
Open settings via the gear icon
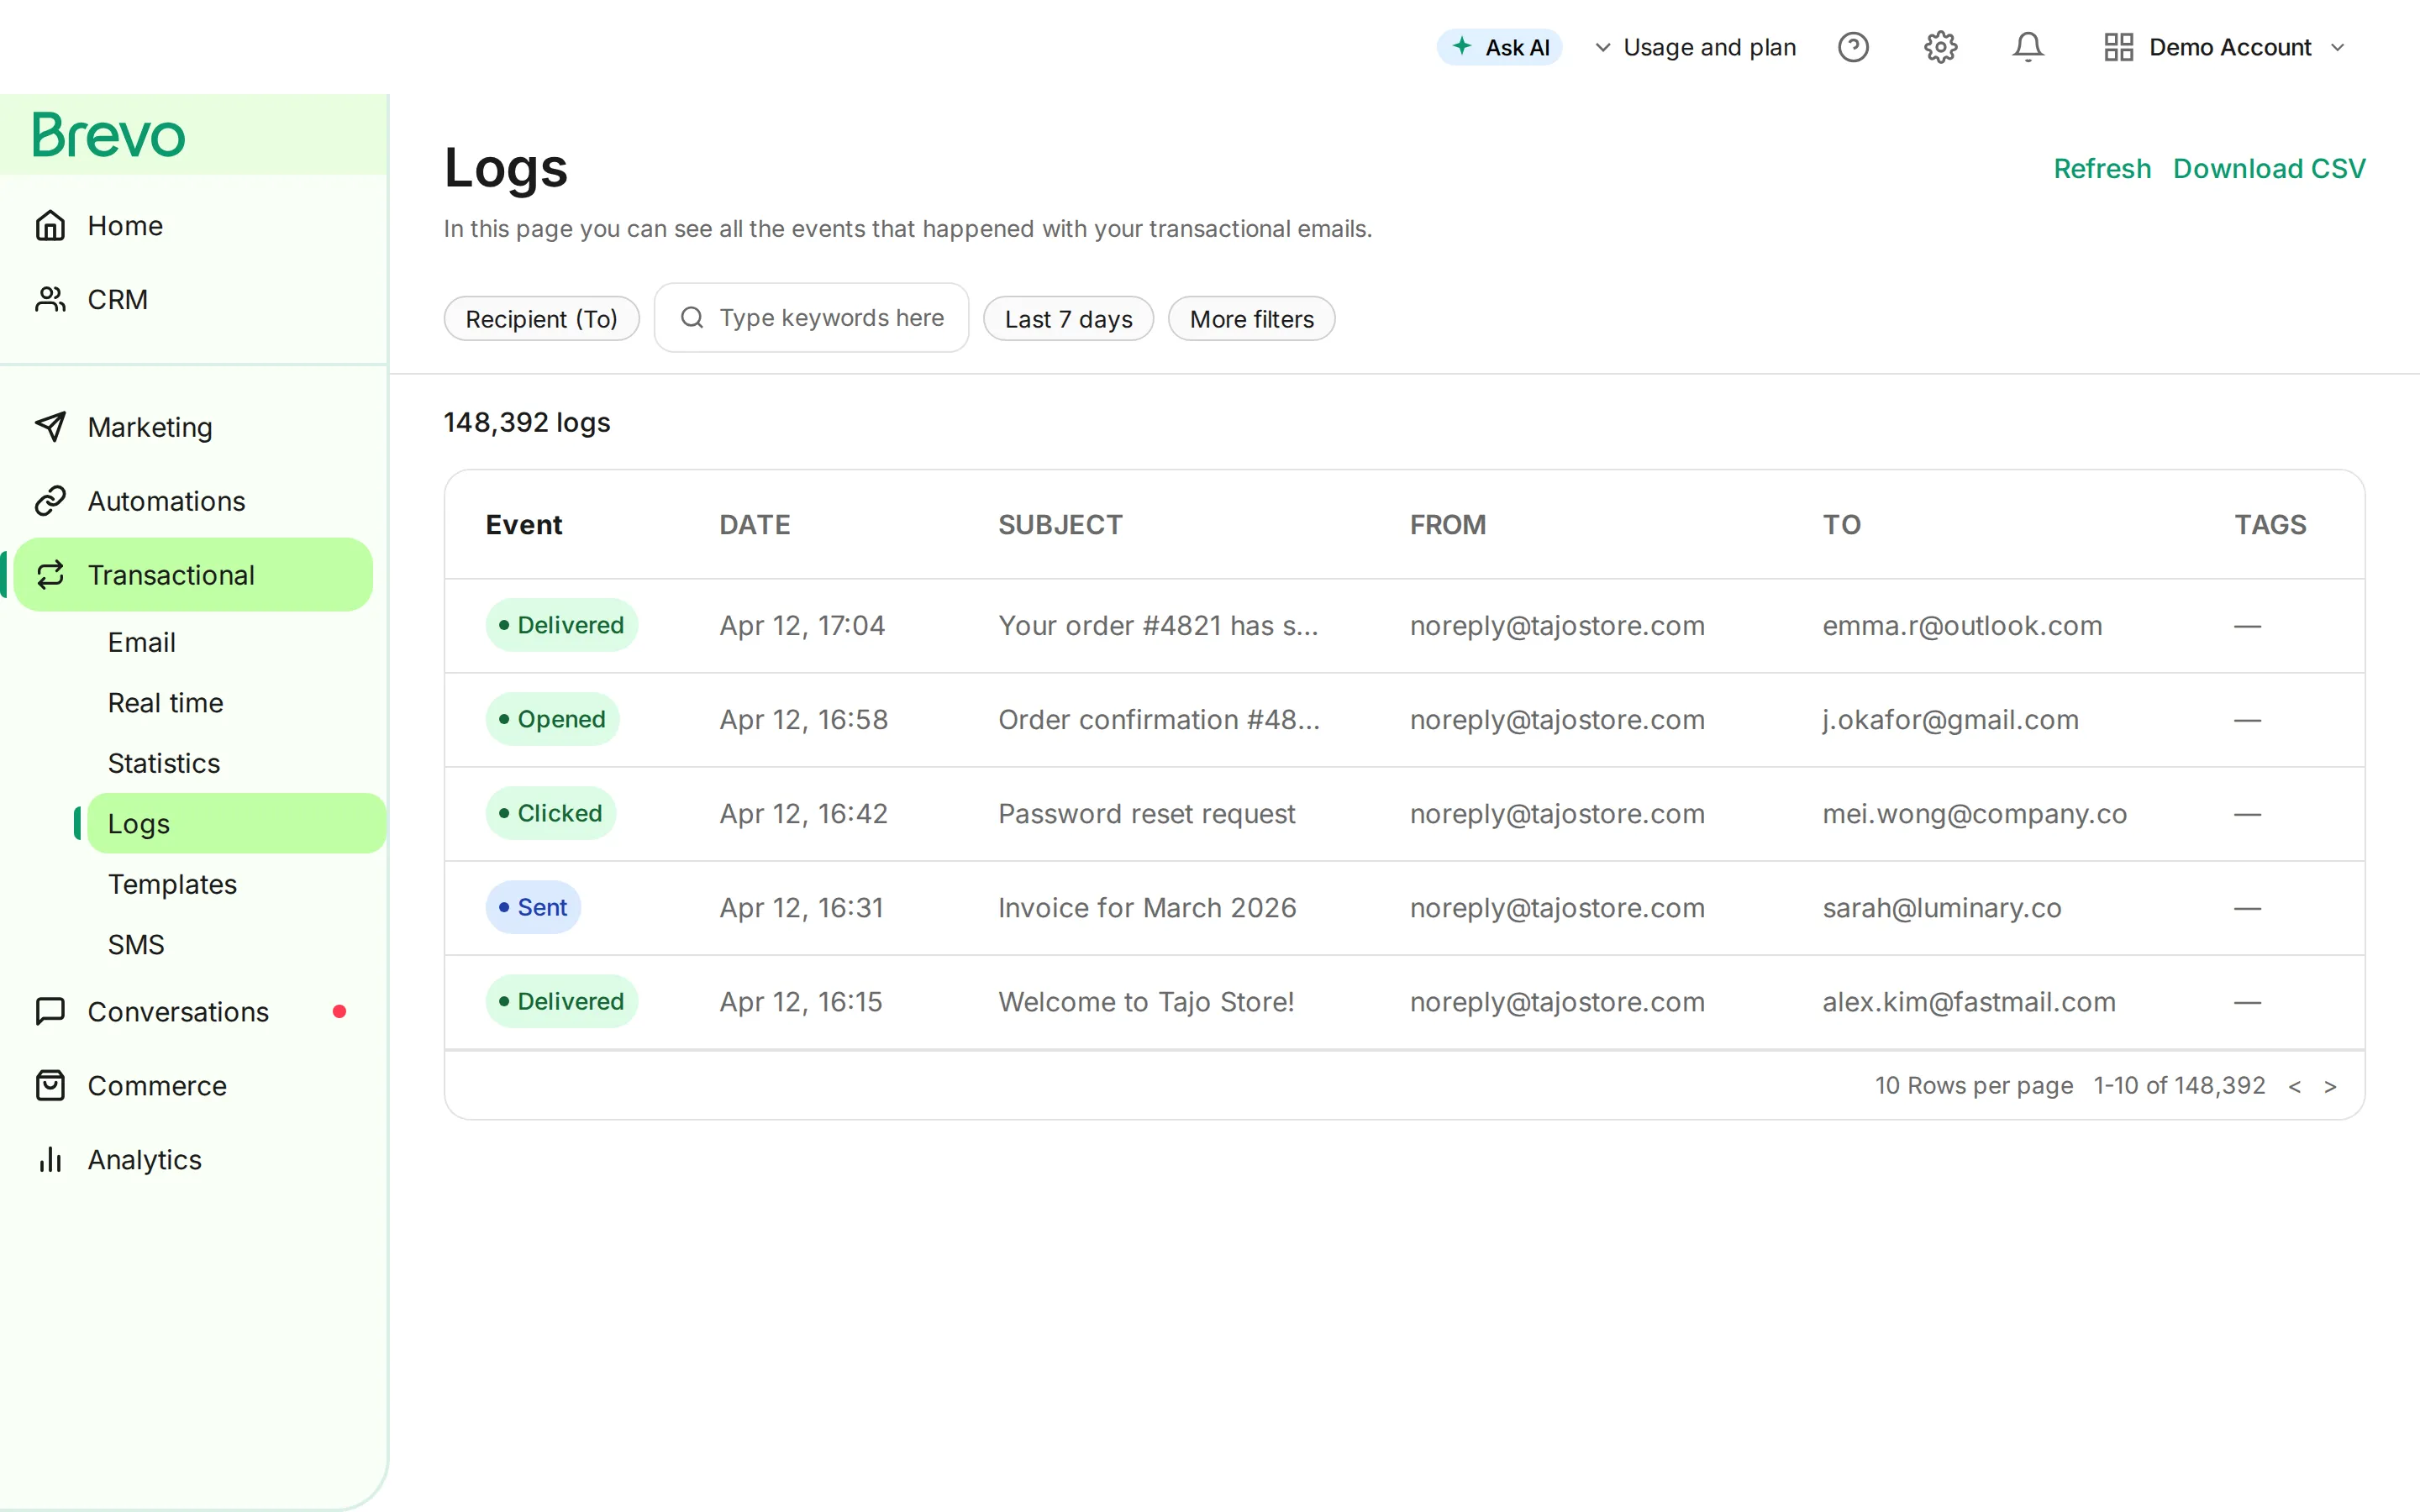[x=1940, y=47]
